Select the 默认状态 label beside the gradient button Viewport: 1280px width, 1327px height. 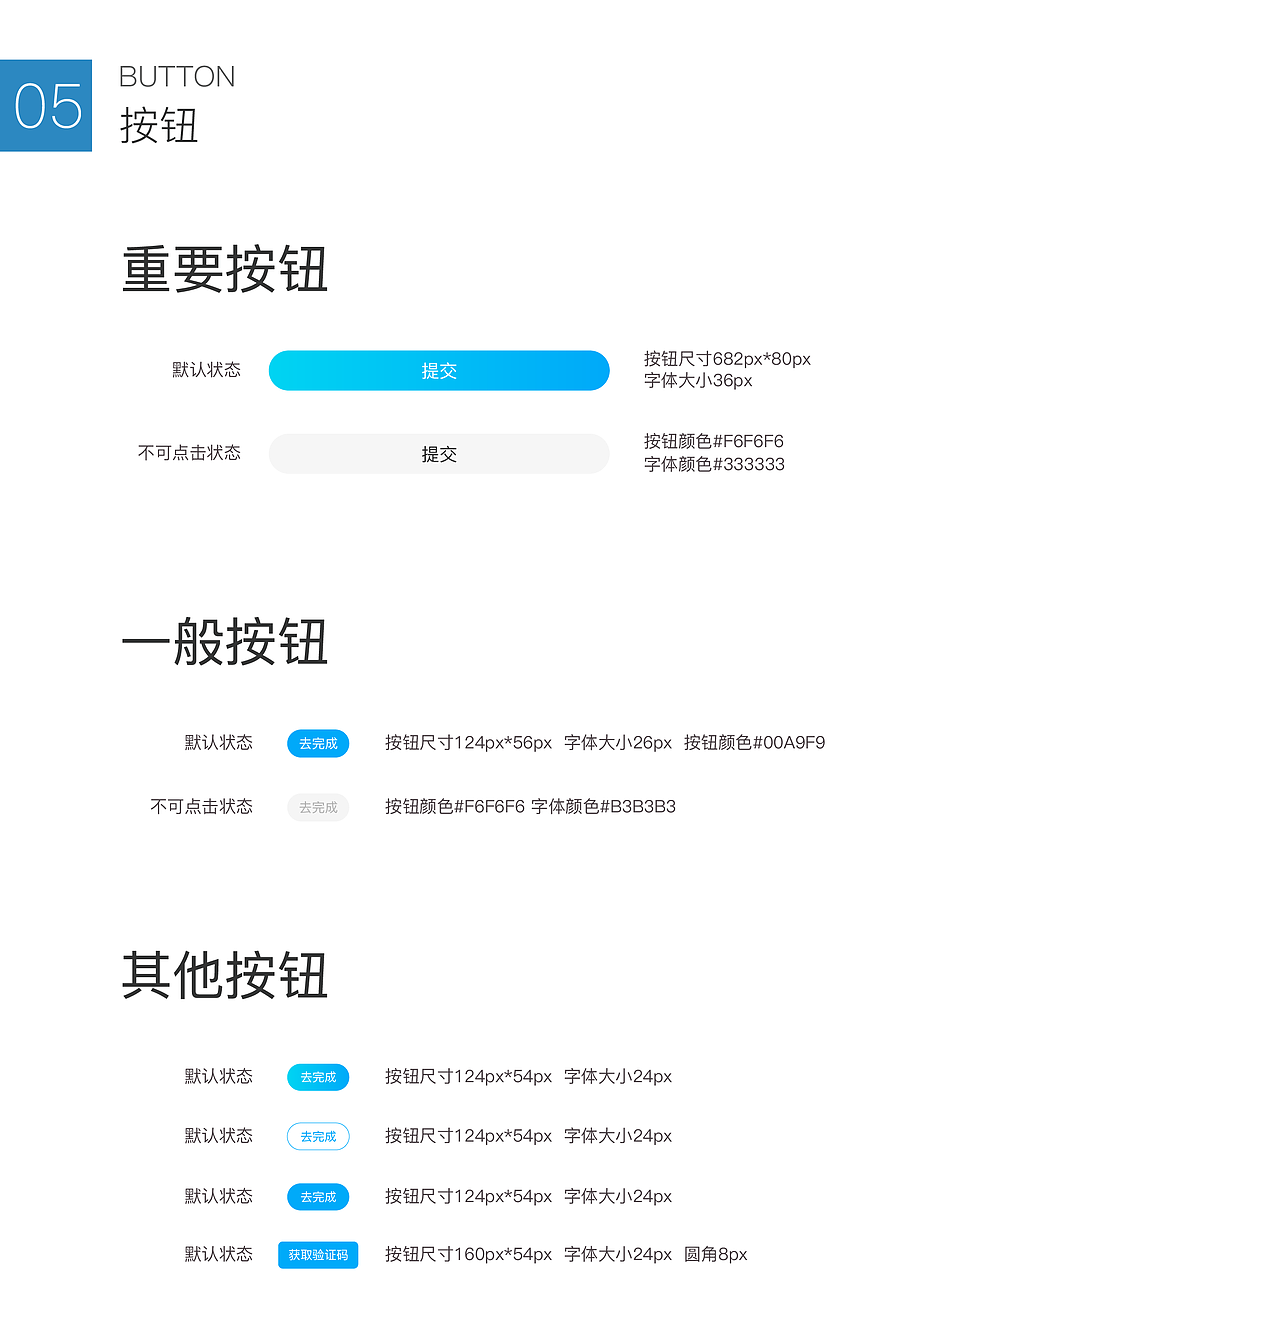[205, 369]
